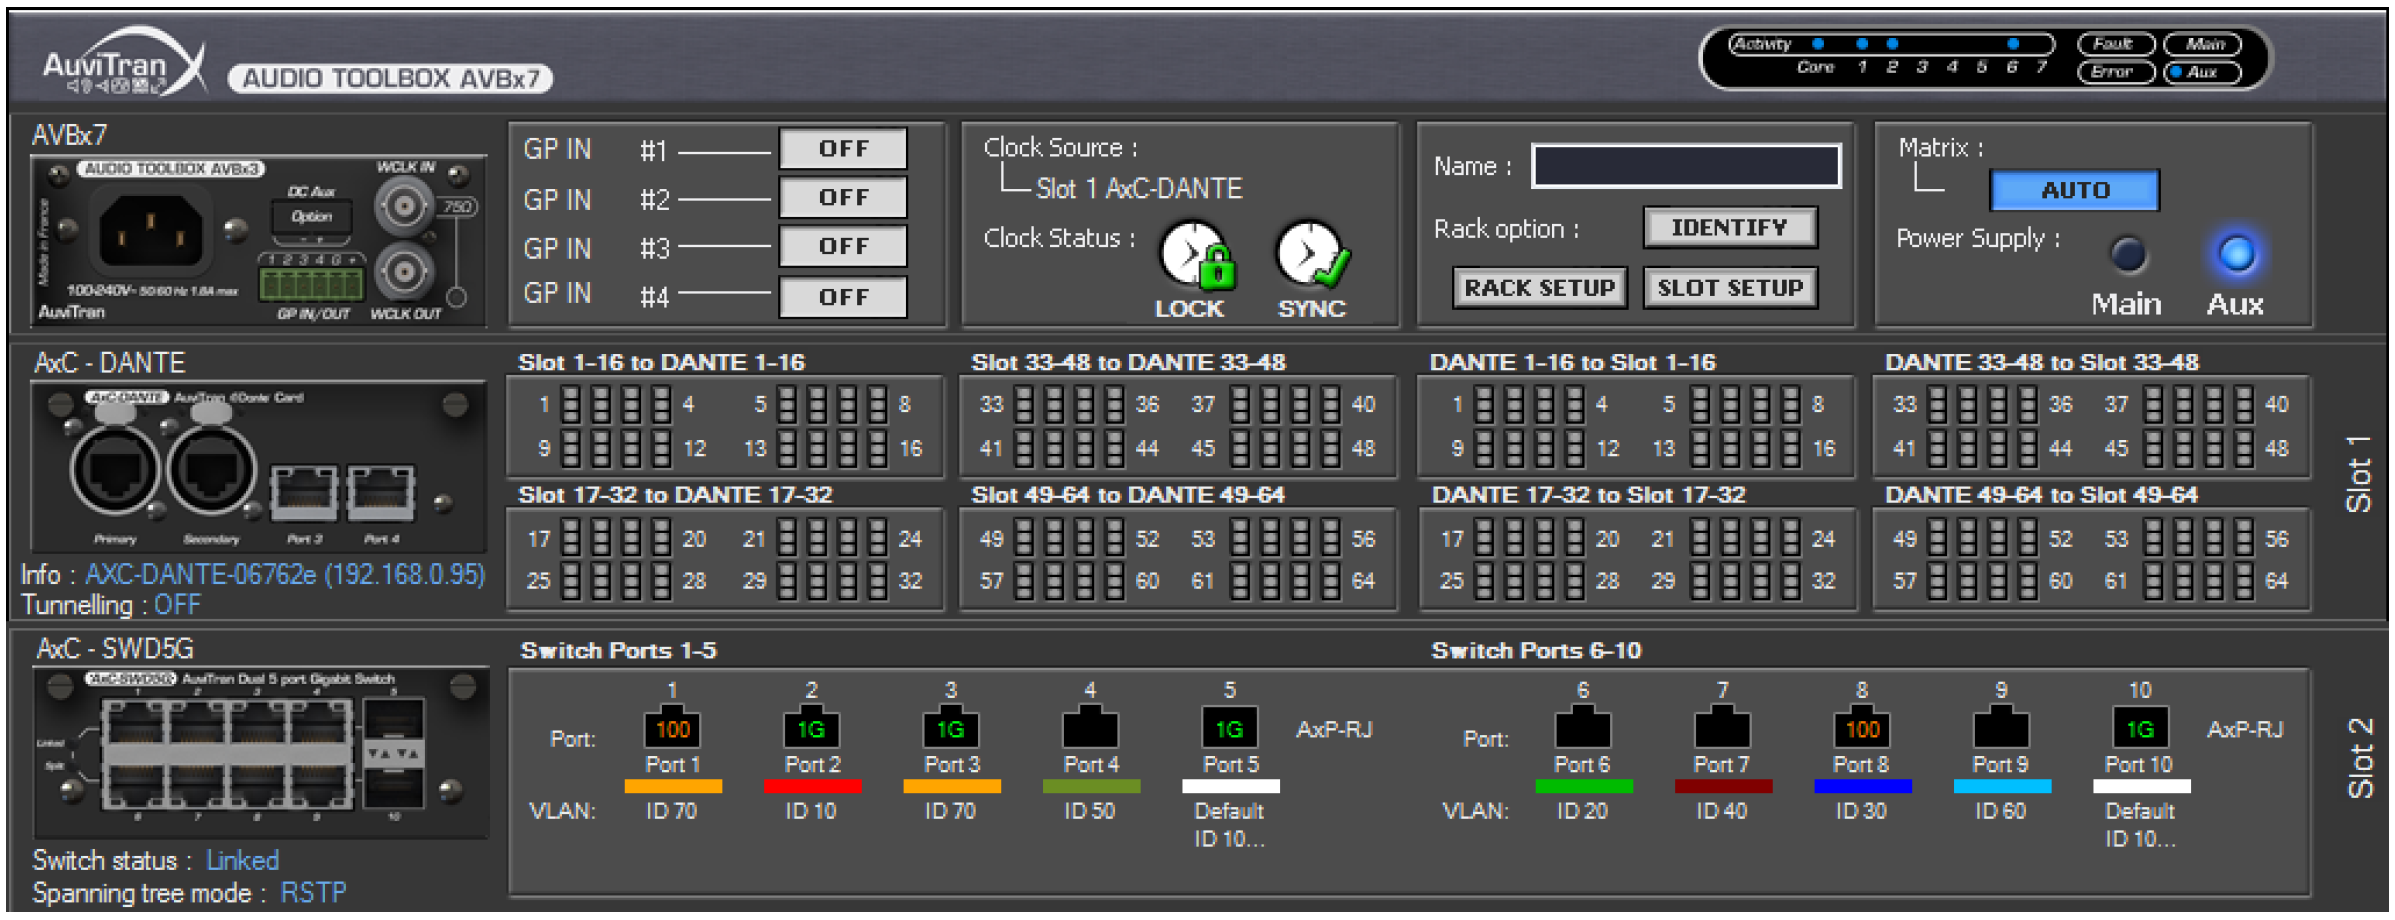Toggle GP IN #1 OFF button

click(x=843, y=149)
